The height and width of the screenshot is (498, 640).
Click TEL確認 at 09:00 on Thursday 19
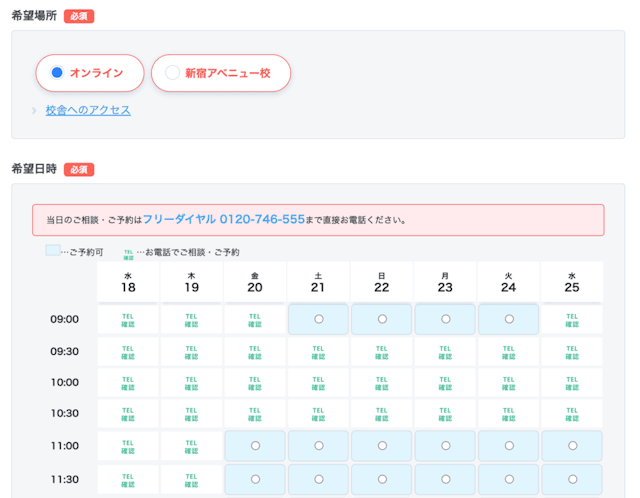pos(191,320)
